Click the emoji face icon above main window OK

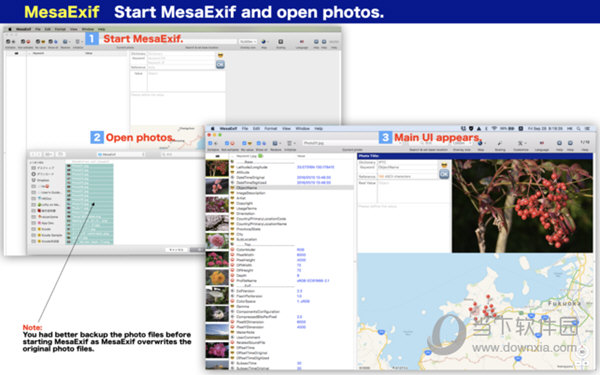tap(444, 165)
